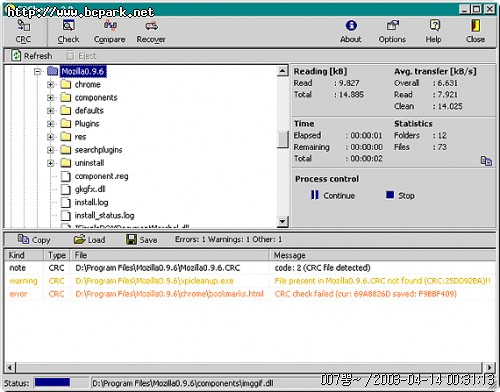Viewport: 500px width, 392px height.
Task: Refresh the folder tree
Action: click(32, 56)
